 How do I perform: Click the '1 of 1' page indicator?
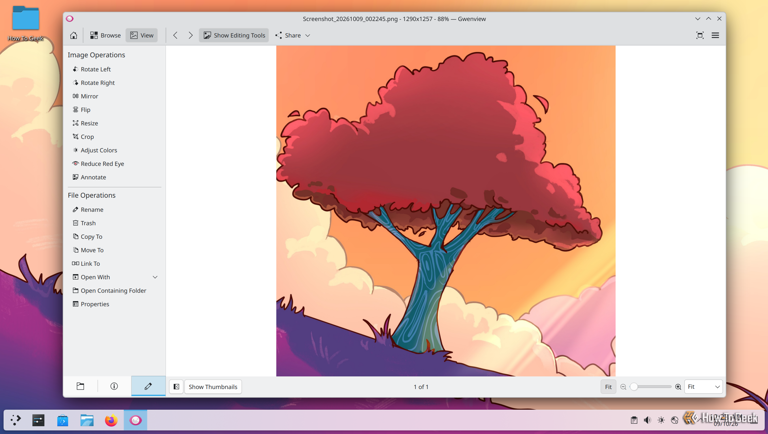[421, 387]
